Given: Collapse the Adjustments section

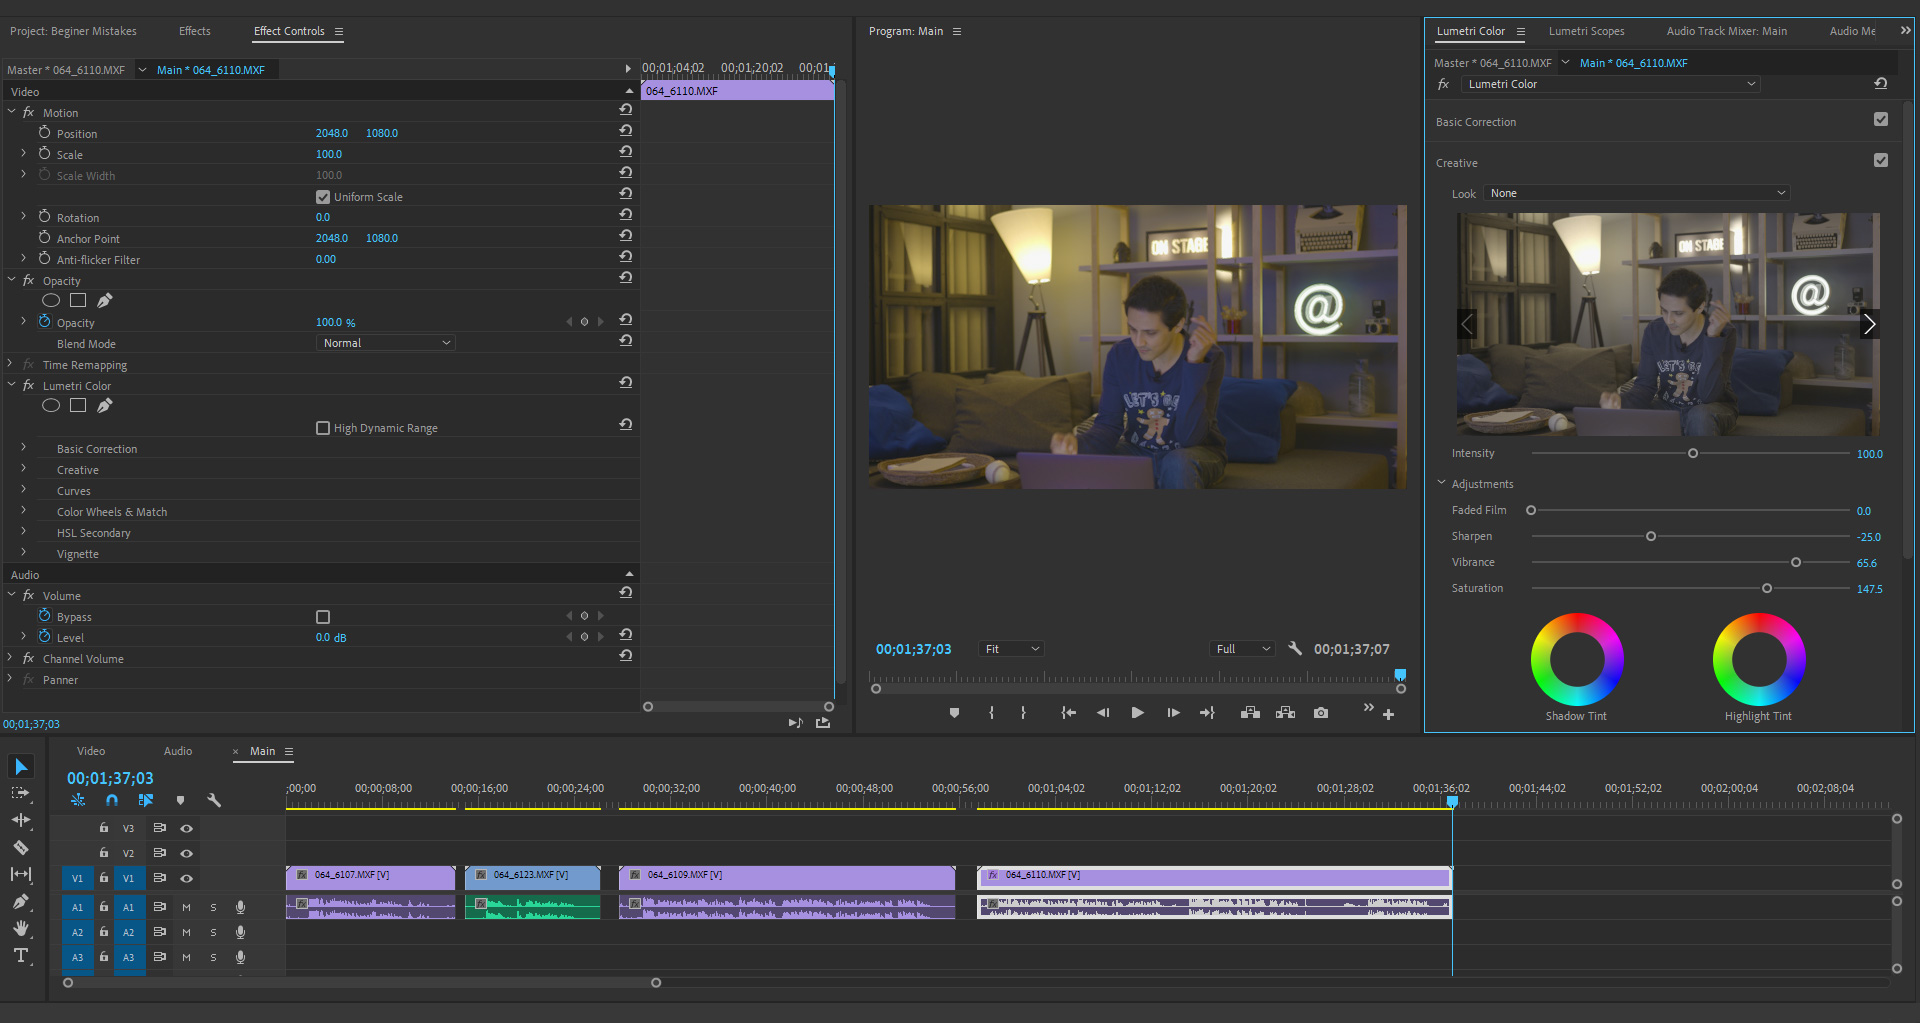Looking at the screenshot, I should coord(1441,483).
